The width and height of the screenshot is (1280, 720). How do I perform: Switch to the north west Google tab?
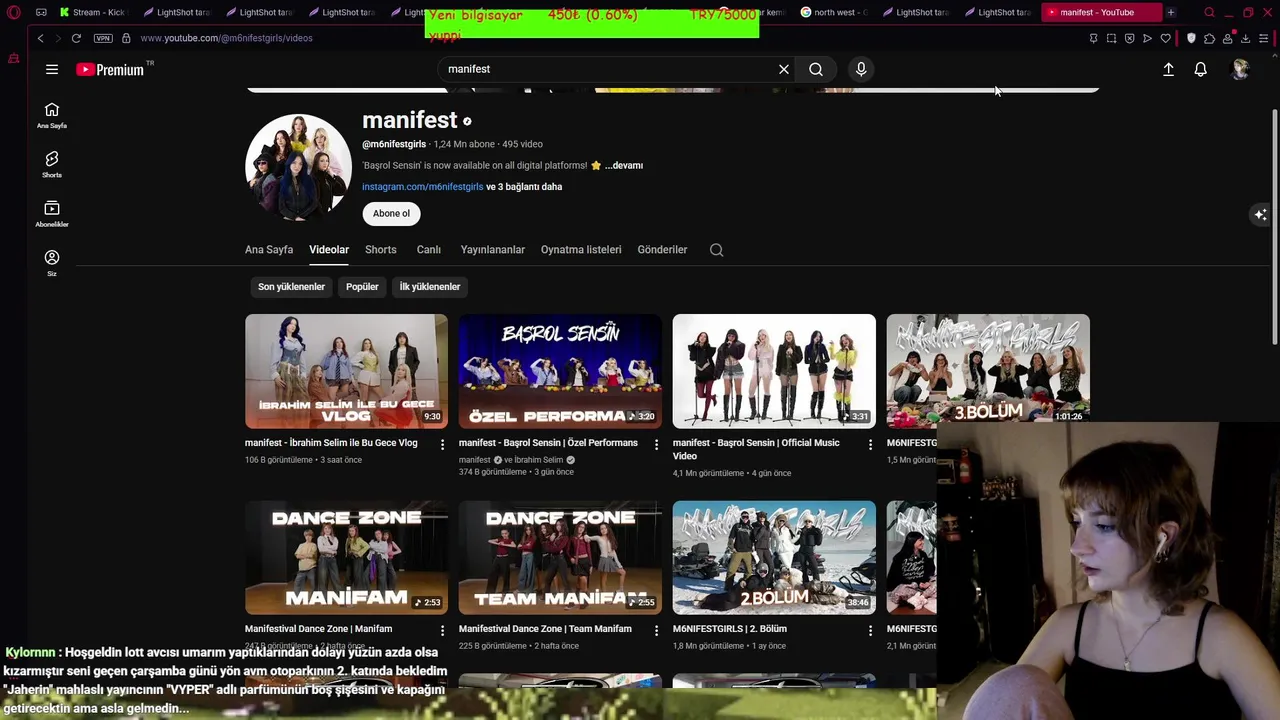[834, 12]
